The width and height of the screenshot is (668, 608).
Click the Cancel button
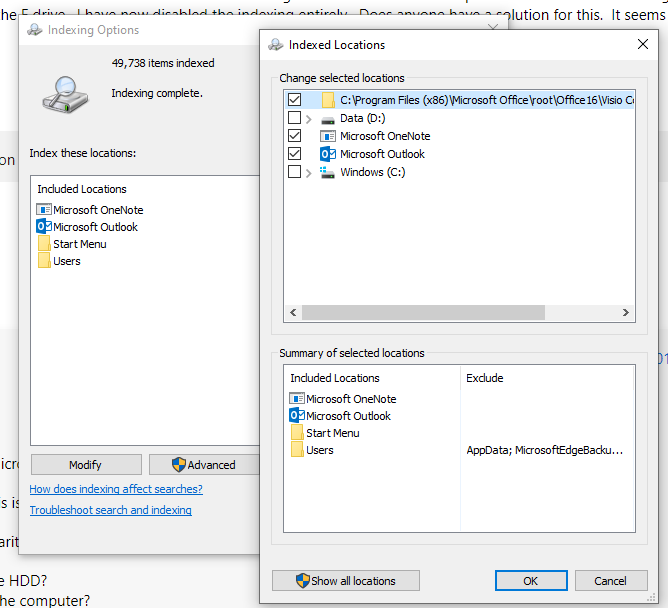[611, 581]
